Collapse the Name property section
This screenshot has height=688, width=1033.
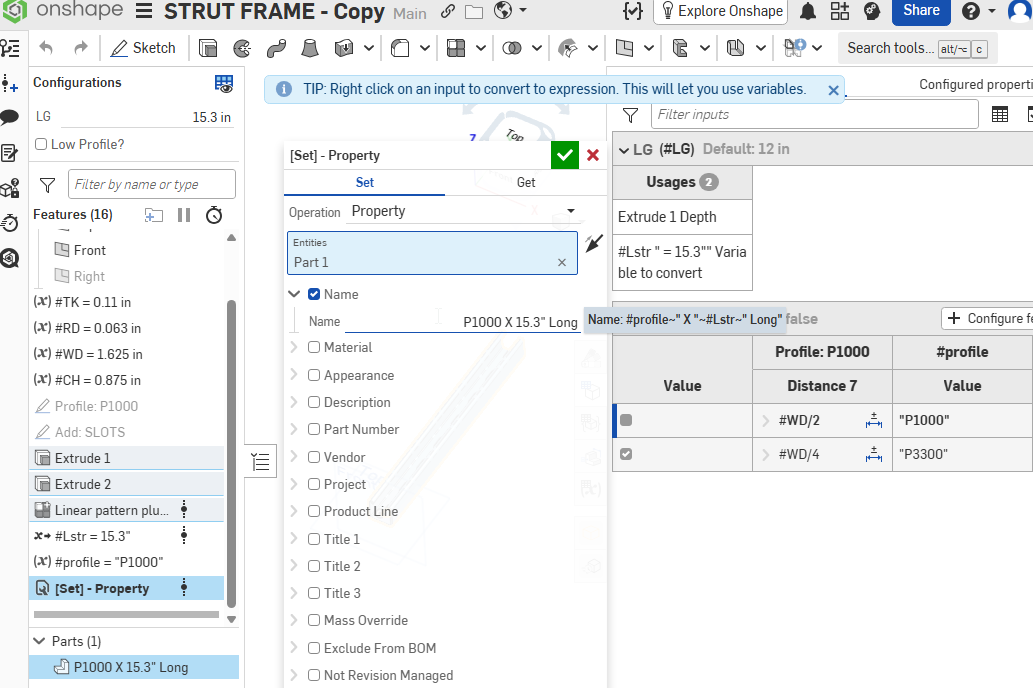[x=294, y=294]
